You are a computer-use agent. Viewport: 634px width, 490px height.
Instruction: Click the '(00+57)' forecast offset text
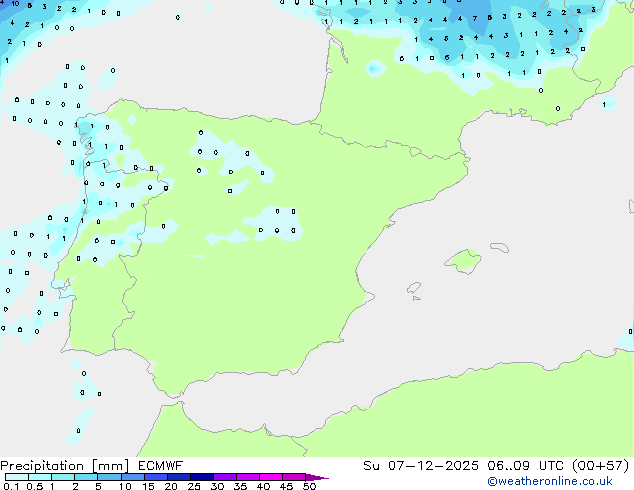[x=601, y=466]
